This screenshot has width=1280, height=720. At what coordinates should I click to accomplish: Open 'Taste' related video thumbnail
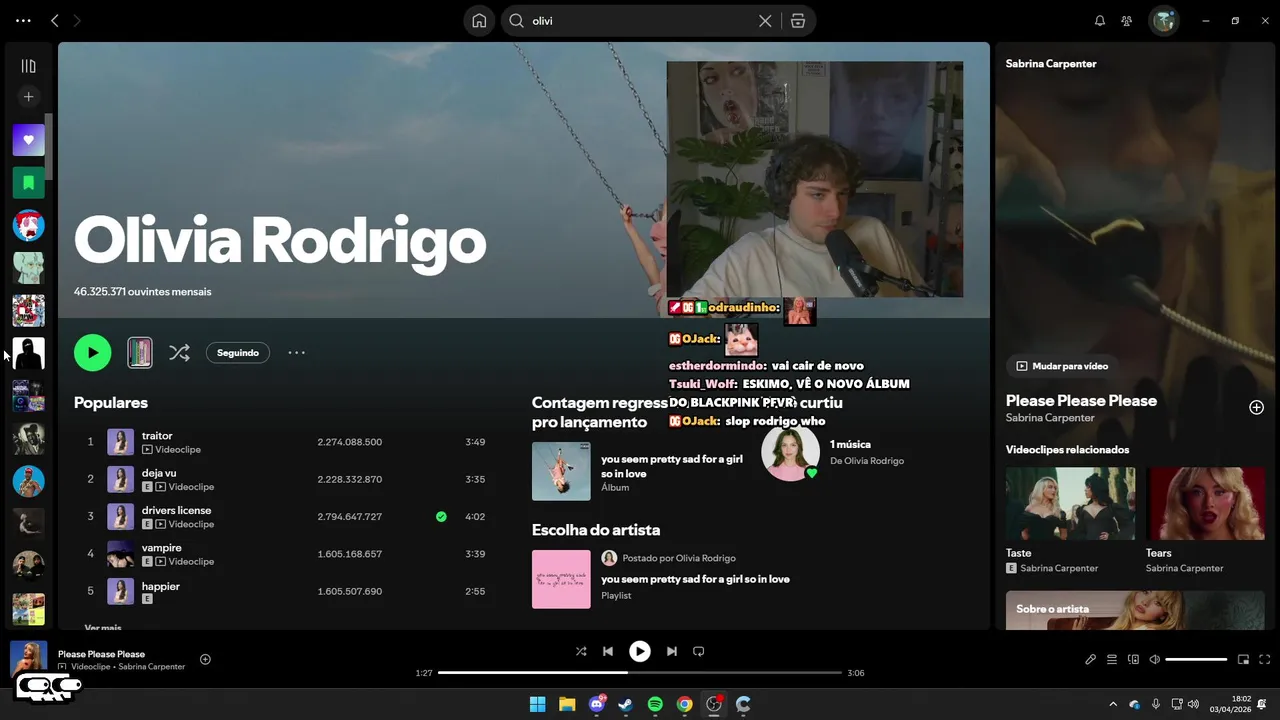click(1070, 504)
